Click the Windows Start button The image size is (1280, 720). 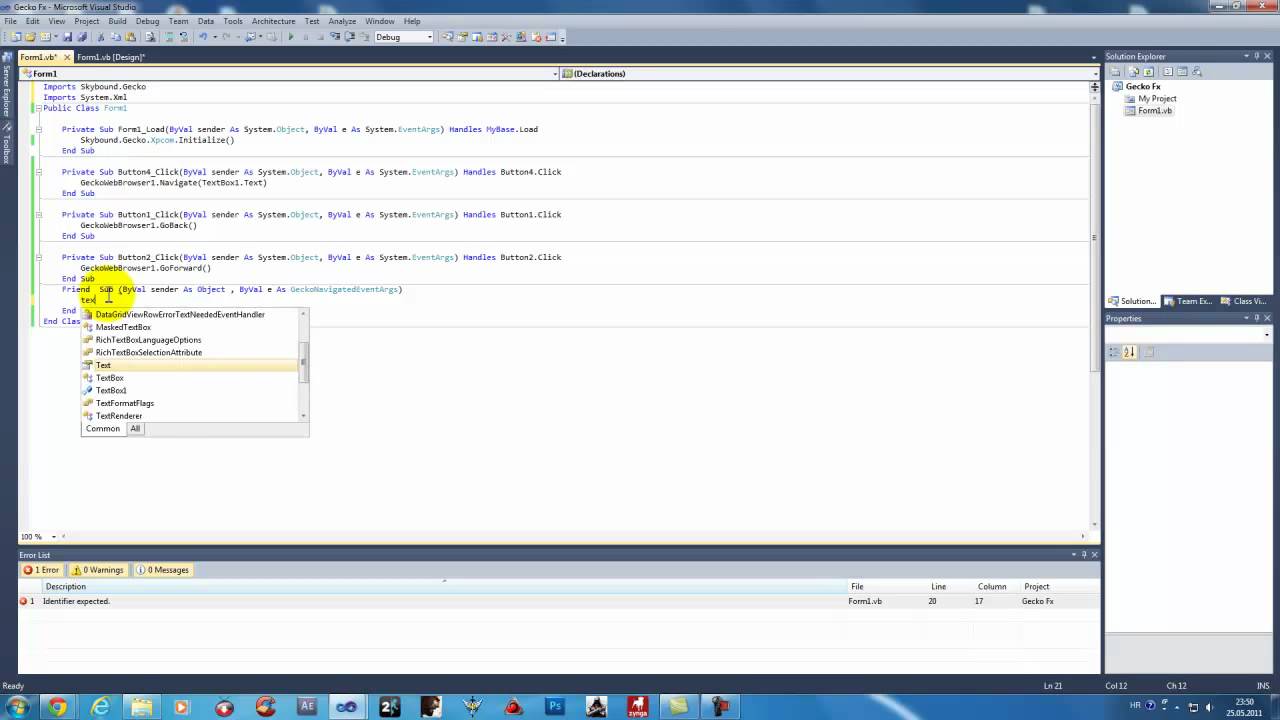pos(17,707)
